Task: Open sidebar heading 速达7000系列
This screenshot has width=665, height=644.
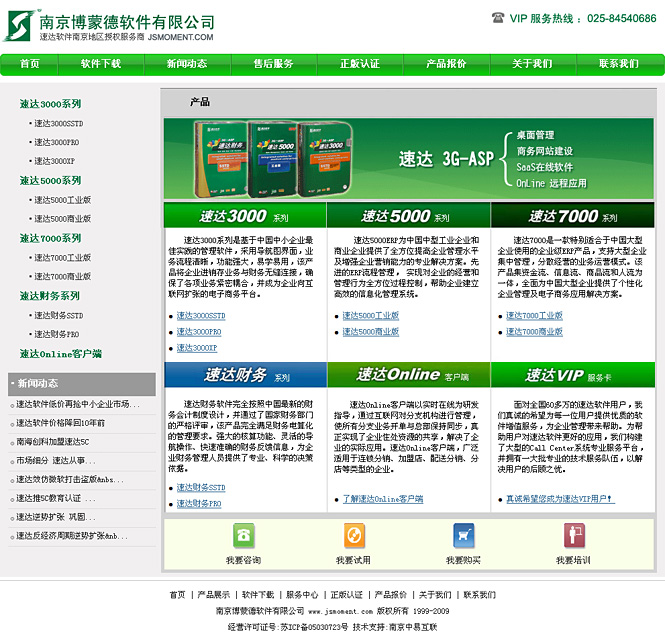Action: tap(50, 238)
